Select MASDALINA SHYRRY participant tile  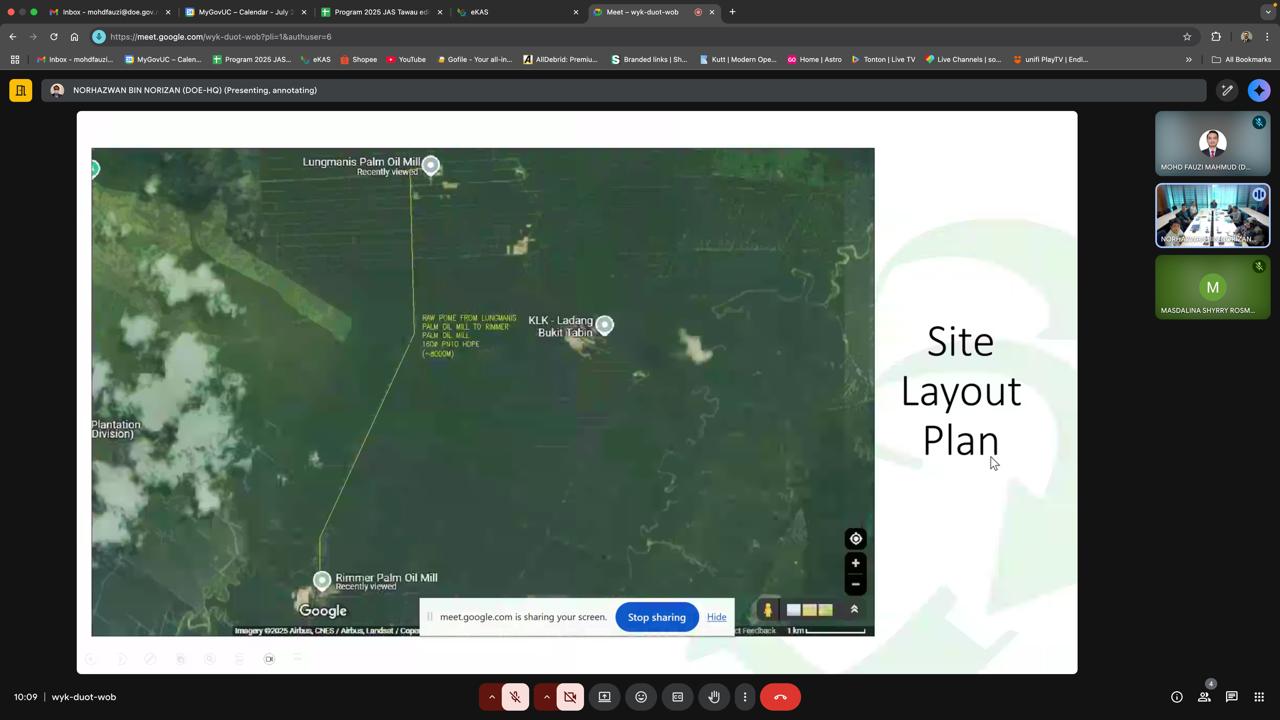tap(1212, 287)
